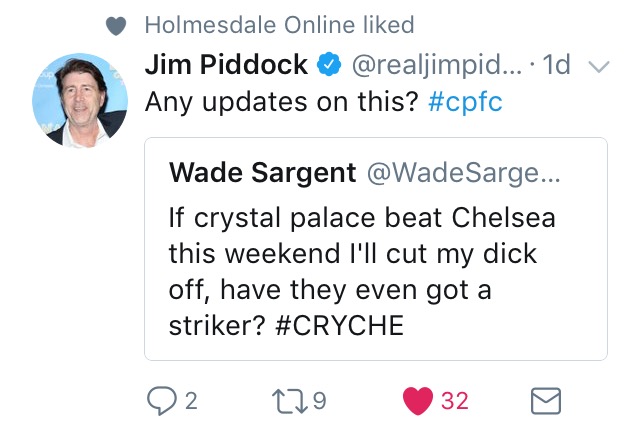
Task: Click the Wade Sargent name in the quoted tweet
Action: (263, 172)
